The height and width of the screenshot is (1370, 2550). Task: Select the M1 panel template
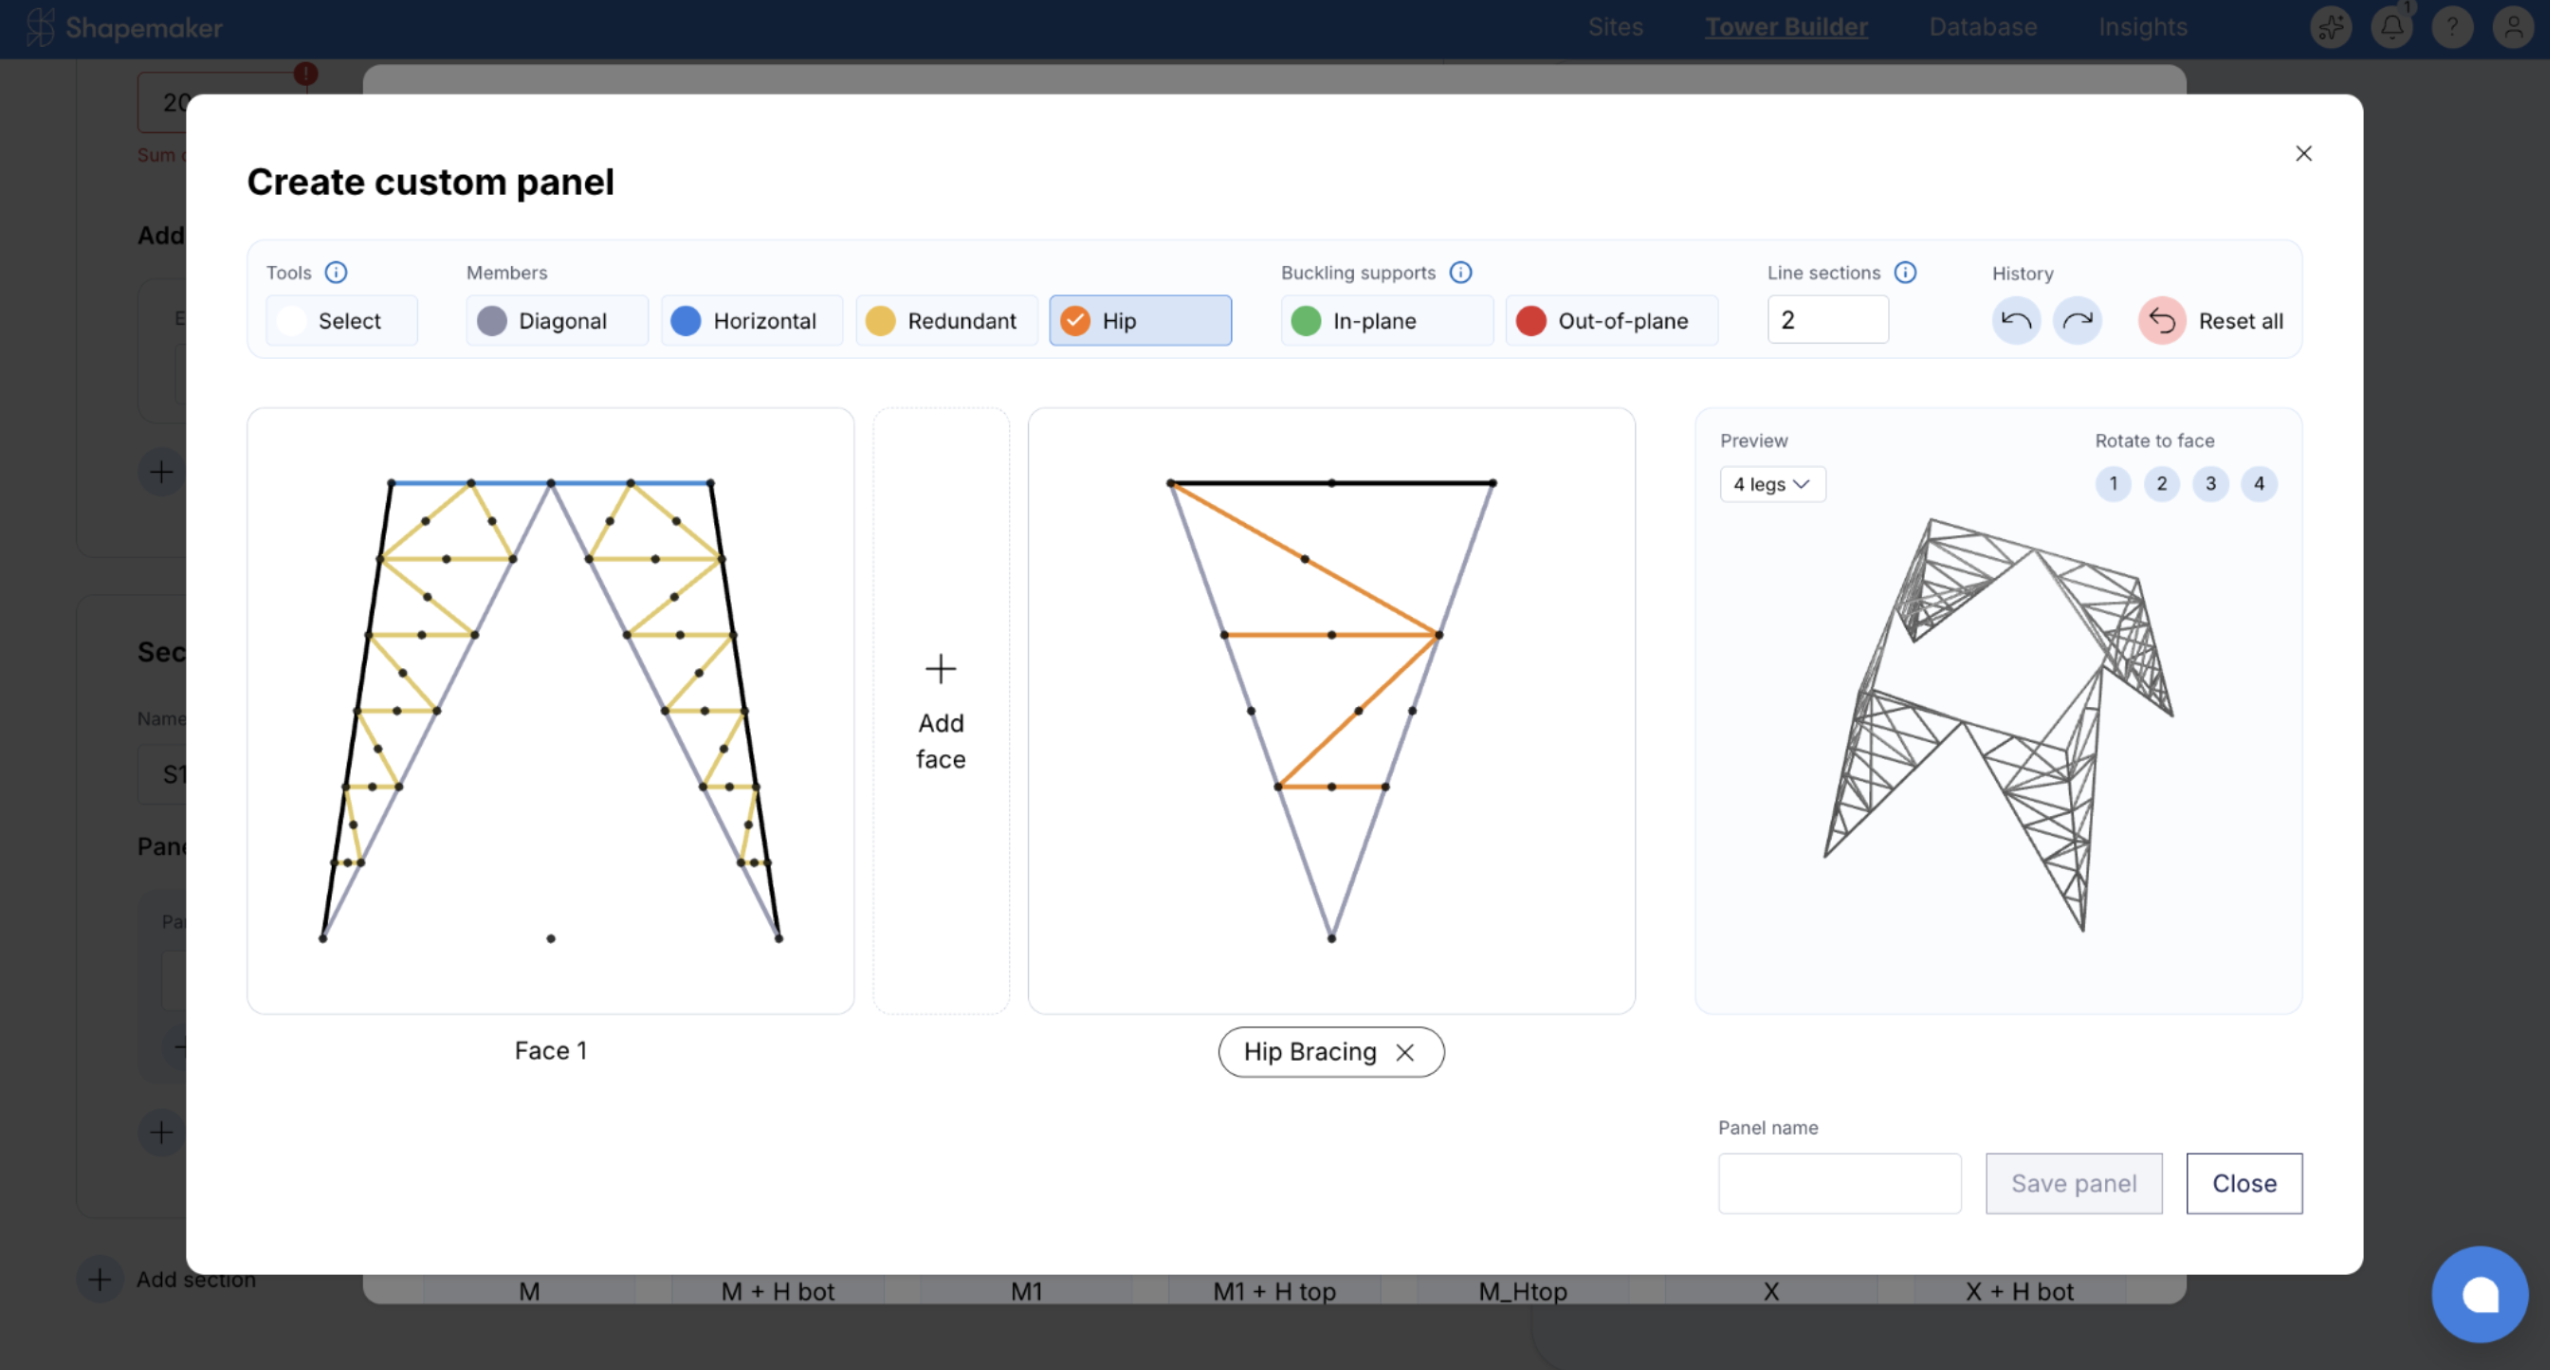(1026, 1291)
